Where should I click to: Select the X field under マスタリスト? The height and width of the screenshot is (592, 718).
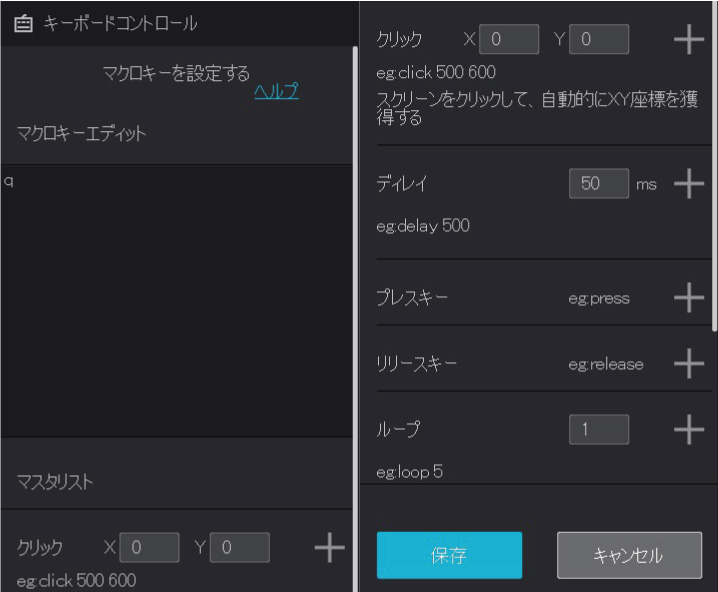coord(149,547)
